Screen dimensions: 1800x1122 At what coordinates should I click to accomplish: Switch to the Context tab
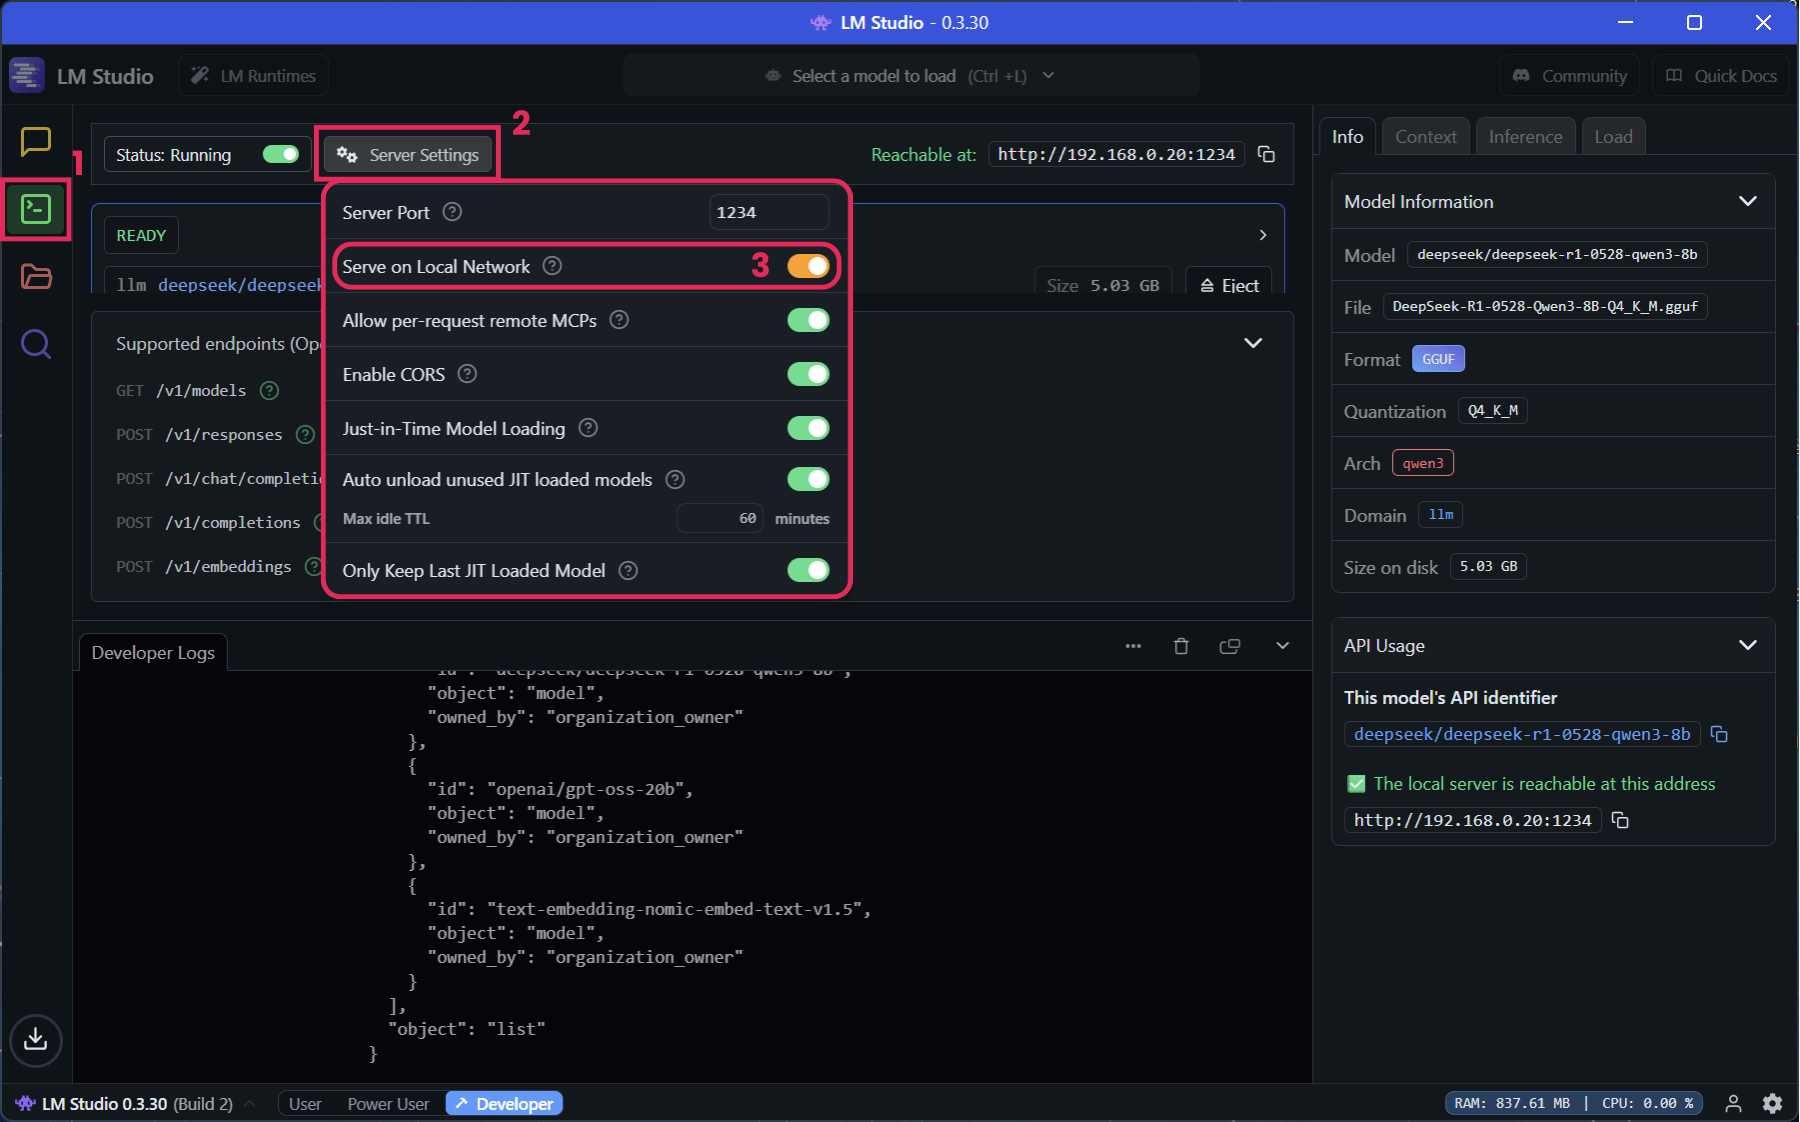(1425, 136)
